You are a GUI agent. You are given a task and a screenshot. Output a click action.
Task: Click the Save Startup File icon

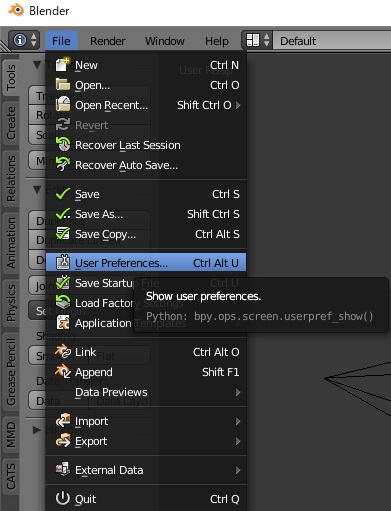click(x=63, y=283)
